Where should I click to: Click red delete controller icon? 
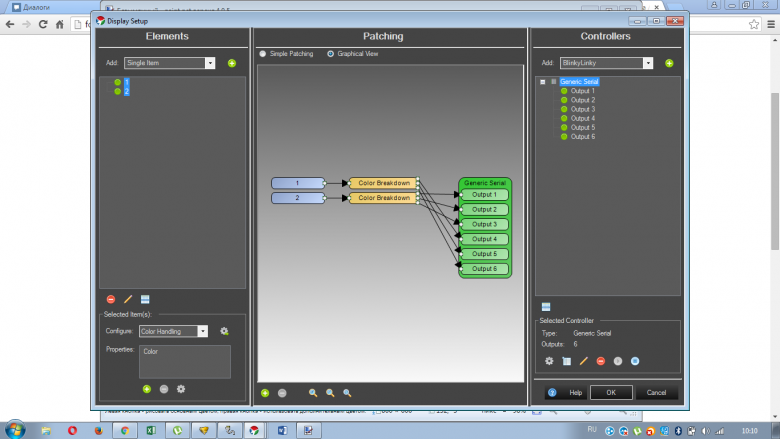pyautogui.click(x=600, y=360)
